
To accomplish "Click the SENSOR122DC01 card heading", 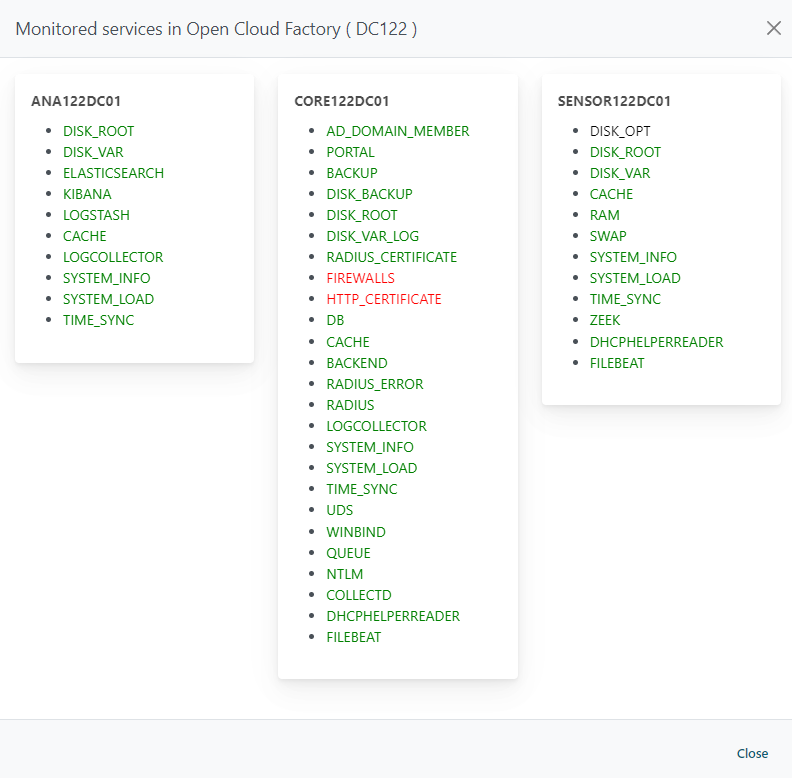I will point(614,101).
